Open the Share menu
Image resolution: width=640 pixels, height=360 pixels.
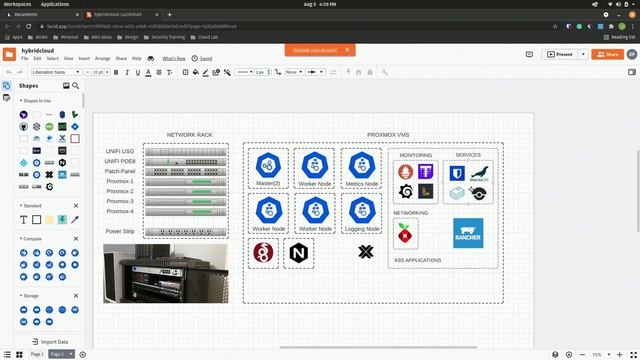121,58
